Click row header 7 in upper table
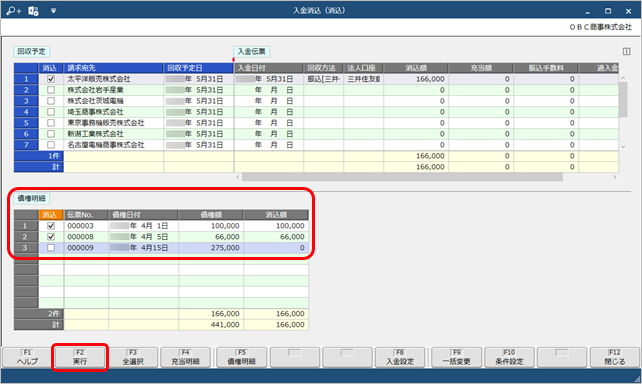 click(26, 145)
